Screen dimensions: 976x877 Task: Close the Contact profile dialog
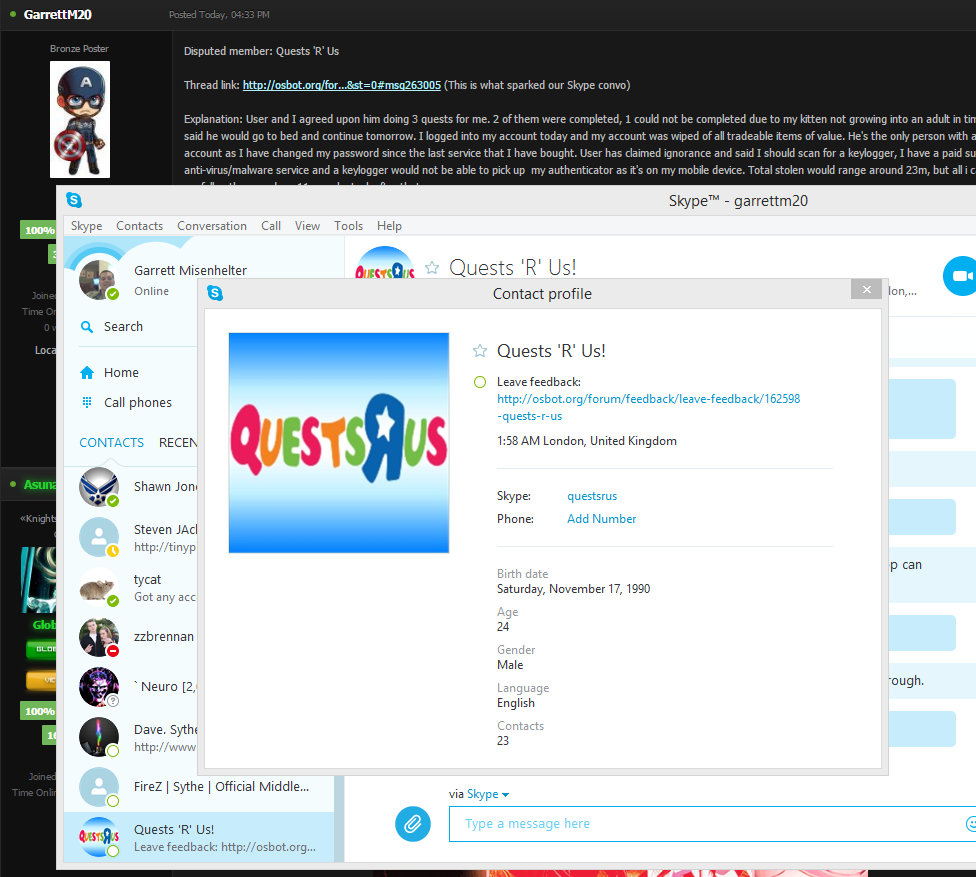pyautogui.click(x=866, y=289)
